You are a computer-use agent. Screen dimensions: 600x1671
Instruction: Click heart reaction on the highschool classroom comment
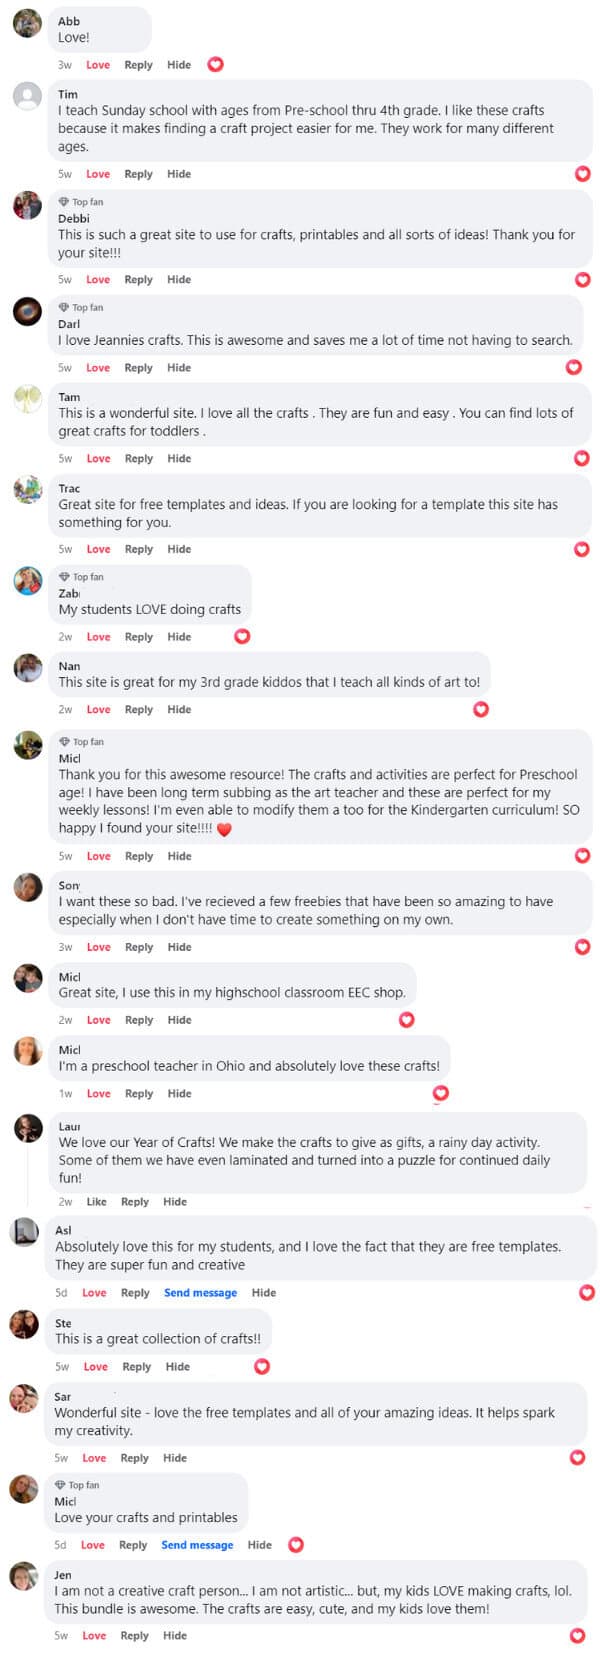pos(407,1019)
